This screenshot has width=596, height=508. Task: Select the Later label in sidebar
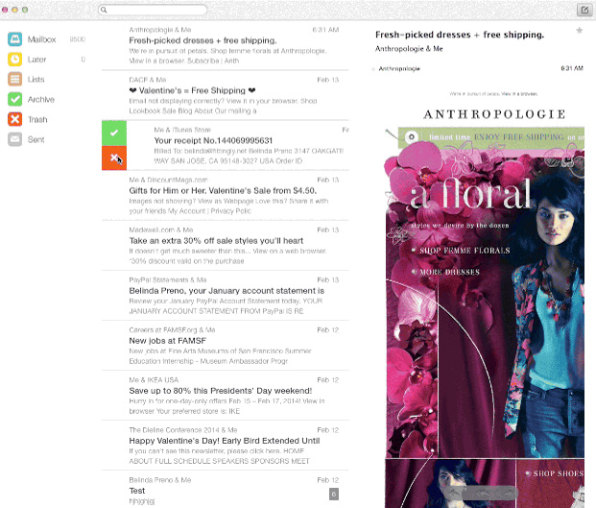pos(37,60)
